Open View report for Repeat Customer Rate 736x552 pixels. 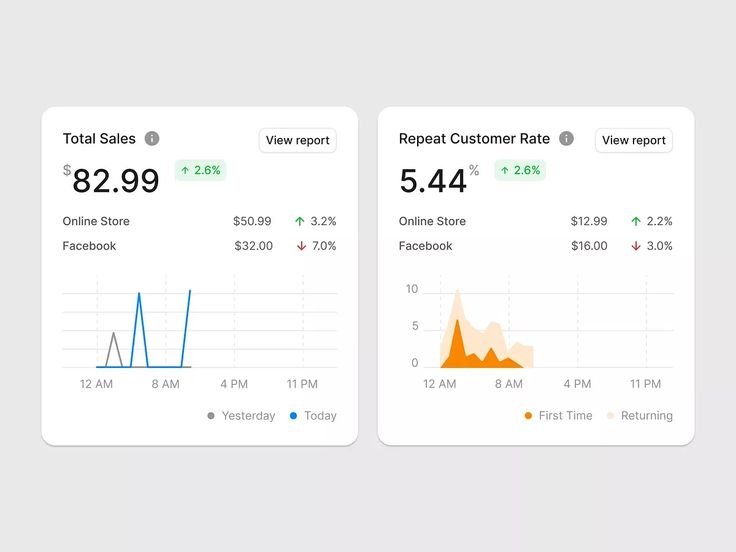pyautogui.click(x=633, y=141)
